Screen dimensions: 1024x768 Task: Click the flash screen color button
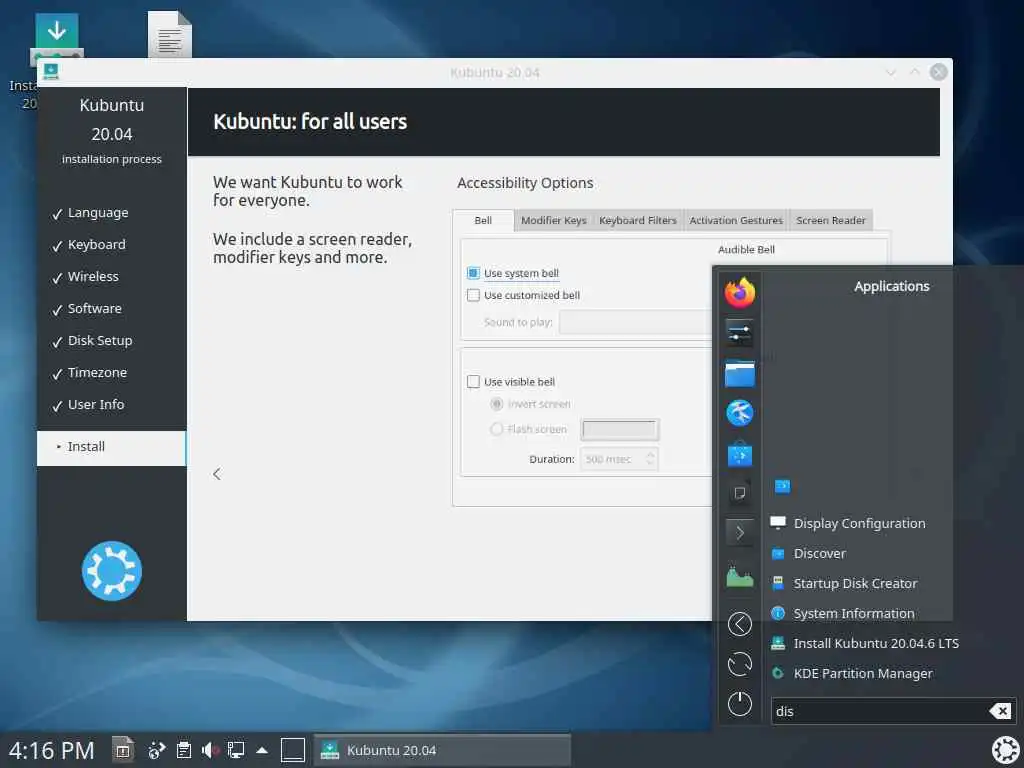pyautogui.click(x=620, y=429)
